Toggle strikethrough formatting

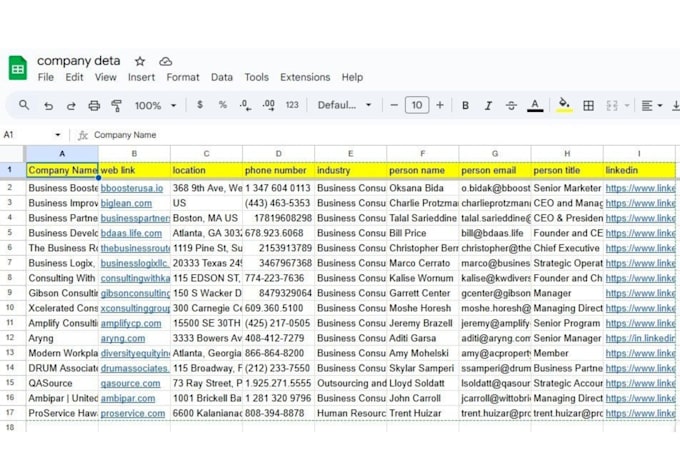point(511,105)
